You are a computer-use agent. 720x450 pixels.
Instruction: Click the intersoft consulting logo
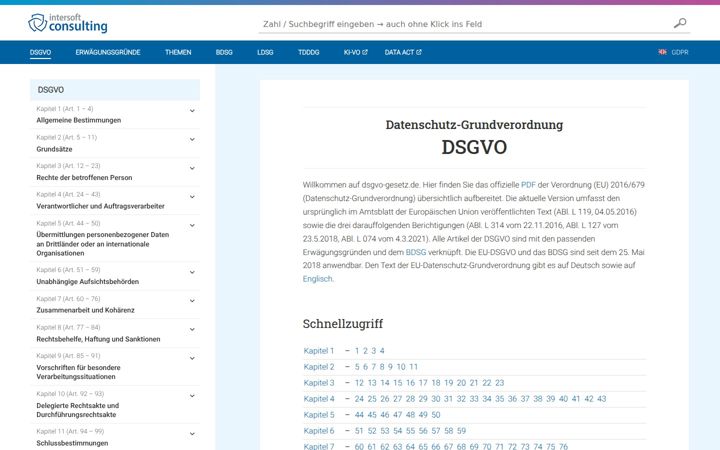click(68, 23)
